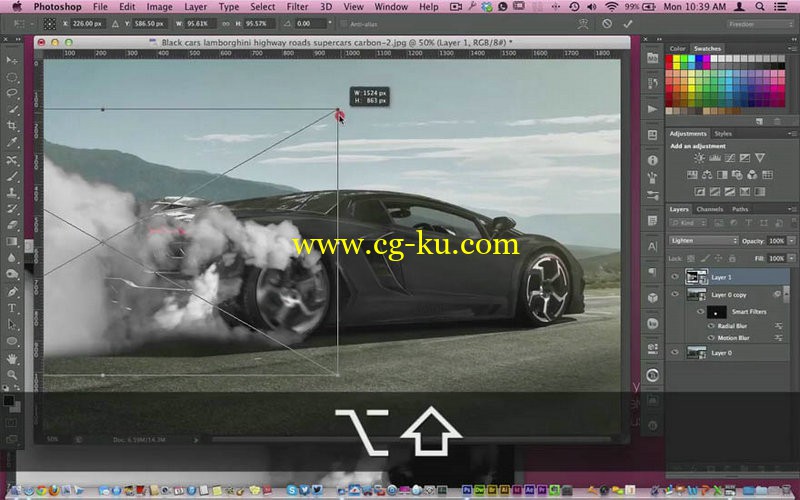Enable the Anti-alias checkbox

tap(344, 24)
